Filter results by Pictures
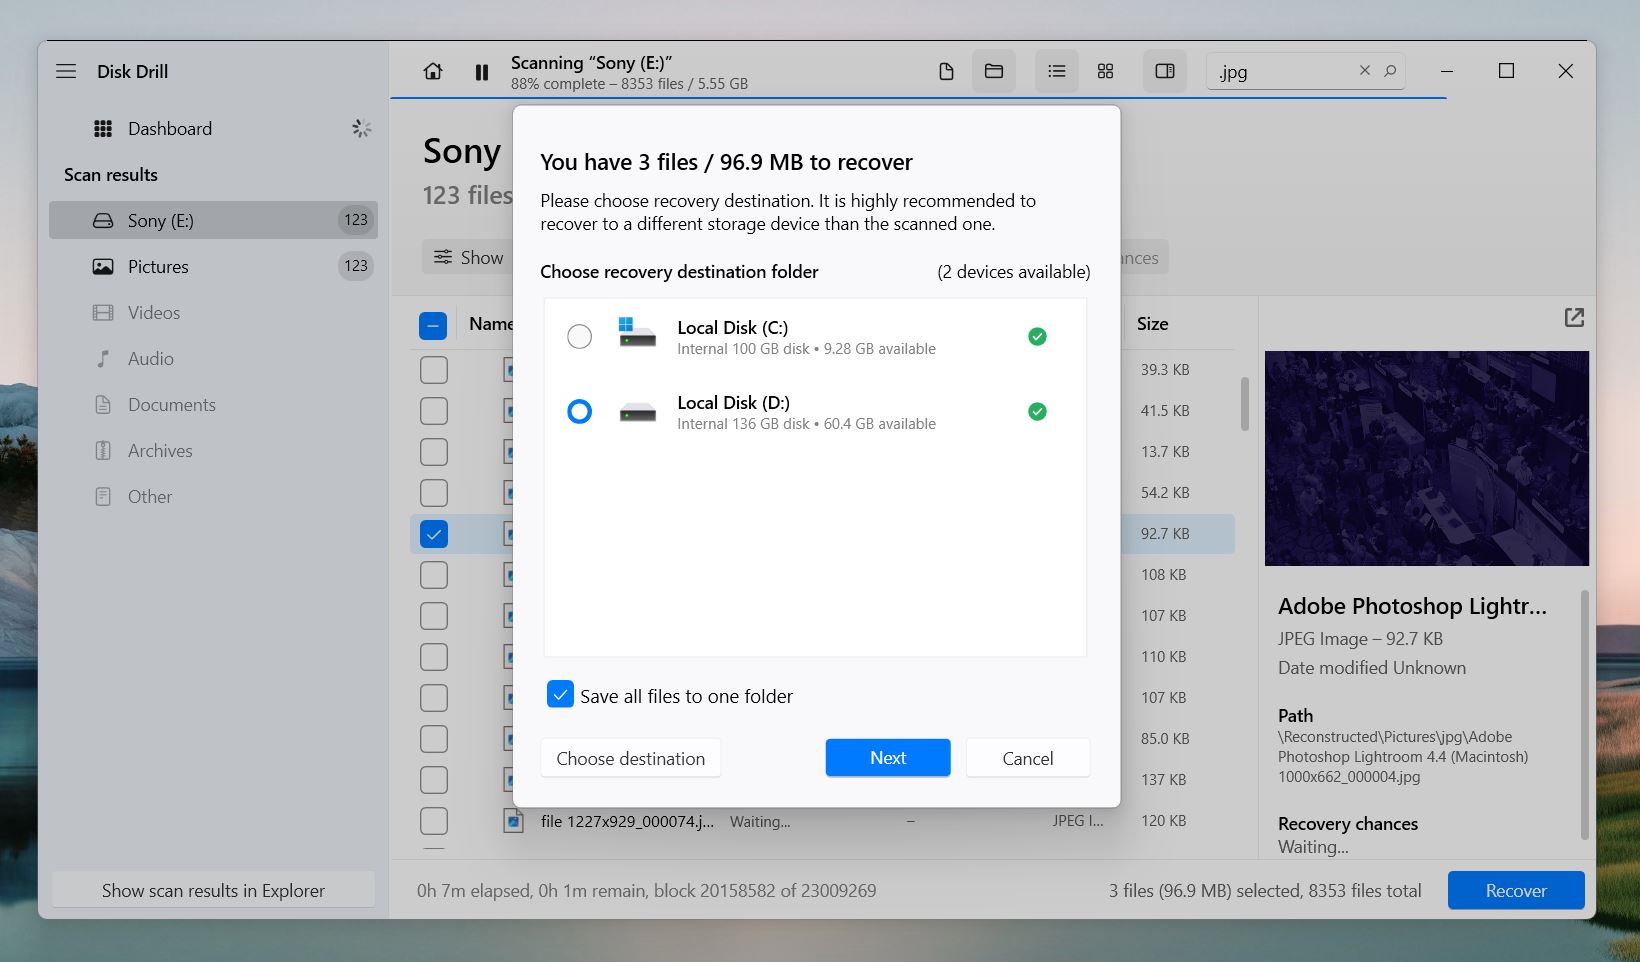This screenshot has width=1640, height=962. 213,266
